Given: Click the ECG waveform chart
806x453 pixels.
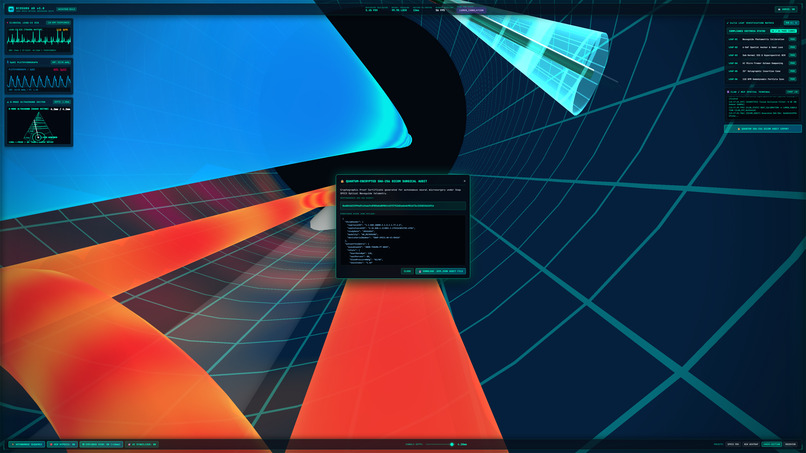Looking at the screenshot, I should coord(39,40).
